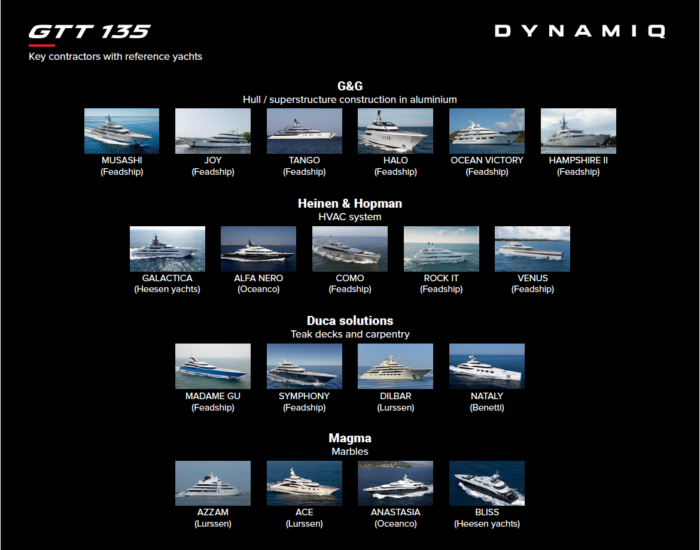Select the ANASTASIA yacht image

tap(396, 483)
